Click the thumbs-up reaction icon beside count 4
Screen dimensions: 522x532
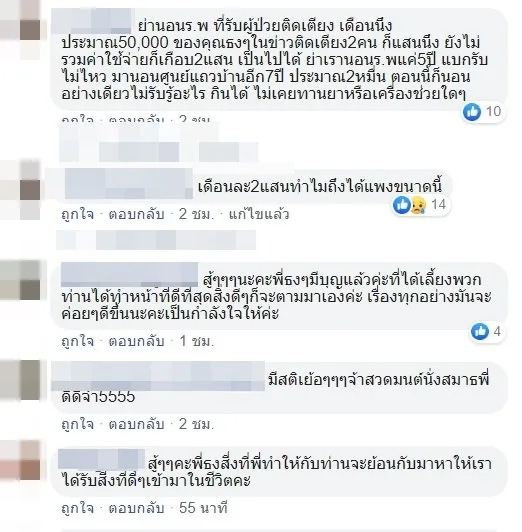coord(480,331)
